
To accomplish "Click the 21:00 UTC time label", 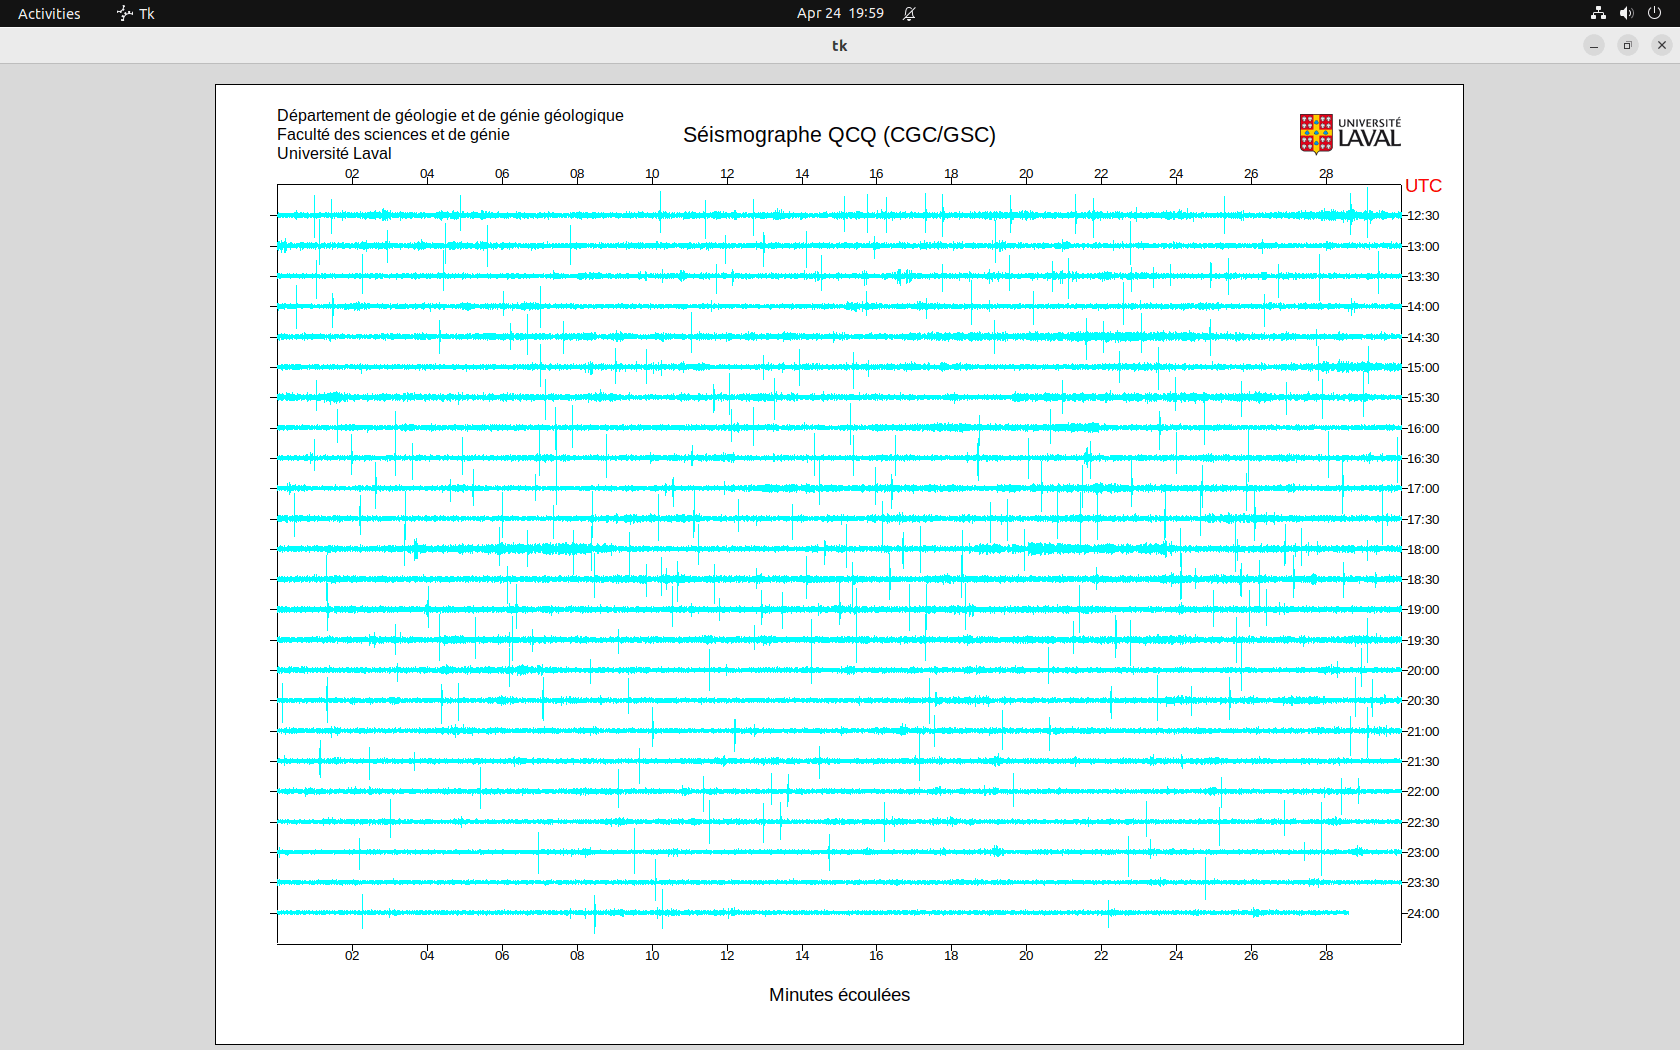I will click(x=1423, y=732).
